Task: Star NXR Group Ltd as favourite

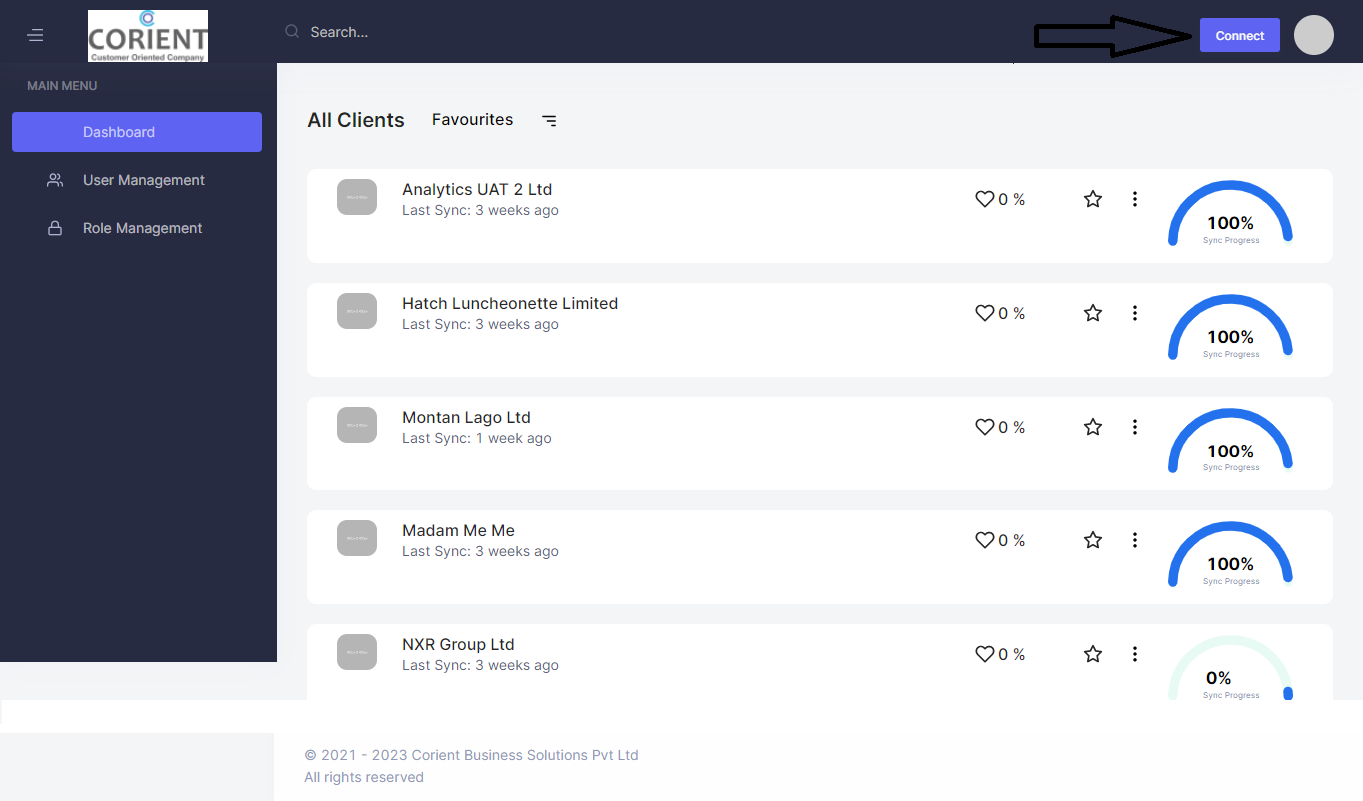Action: point(1093,654)
